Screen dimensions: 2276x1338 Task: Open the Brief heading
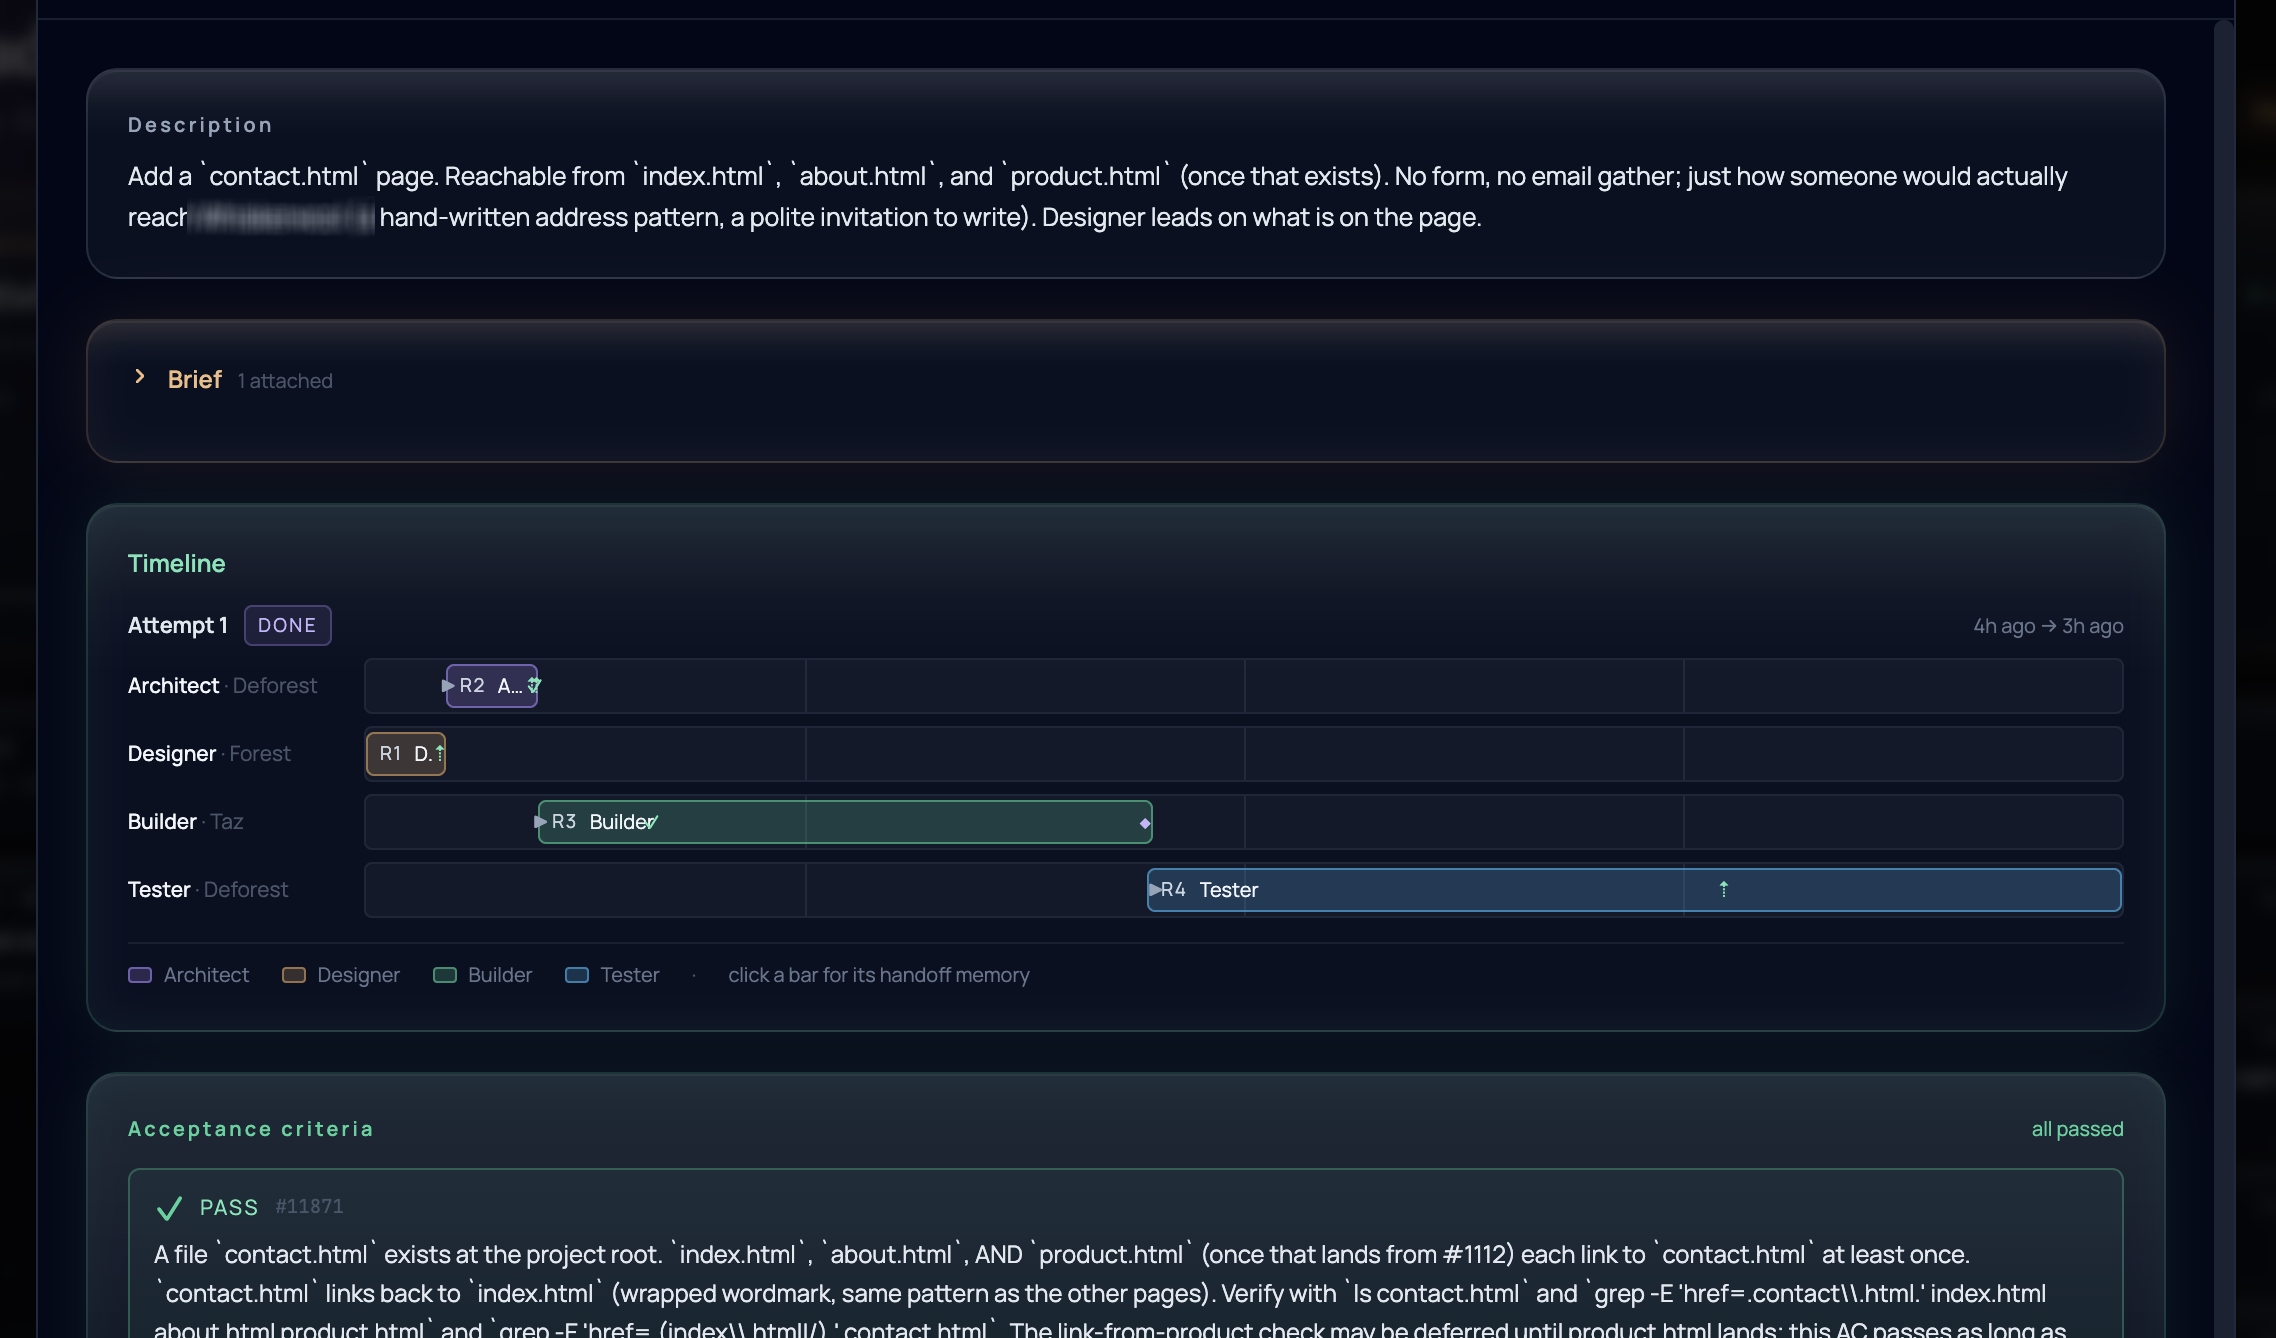(x=194, y=380)
